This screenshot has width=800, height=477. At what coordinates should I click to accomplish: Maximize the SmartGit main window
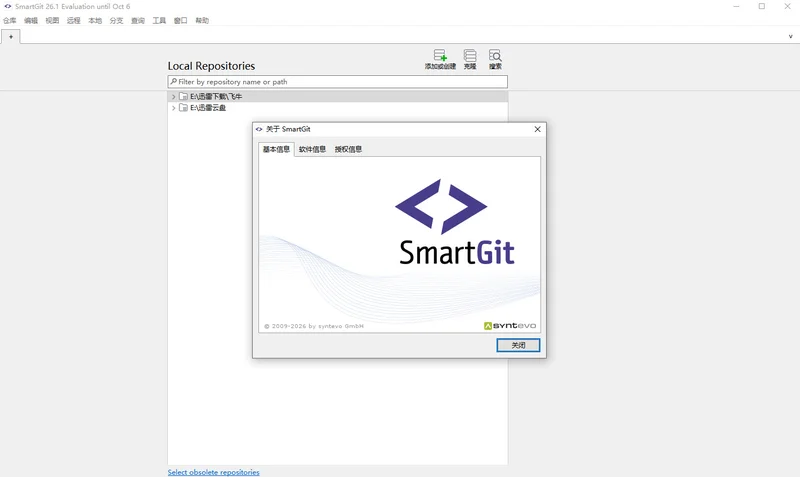pos(762,7)
